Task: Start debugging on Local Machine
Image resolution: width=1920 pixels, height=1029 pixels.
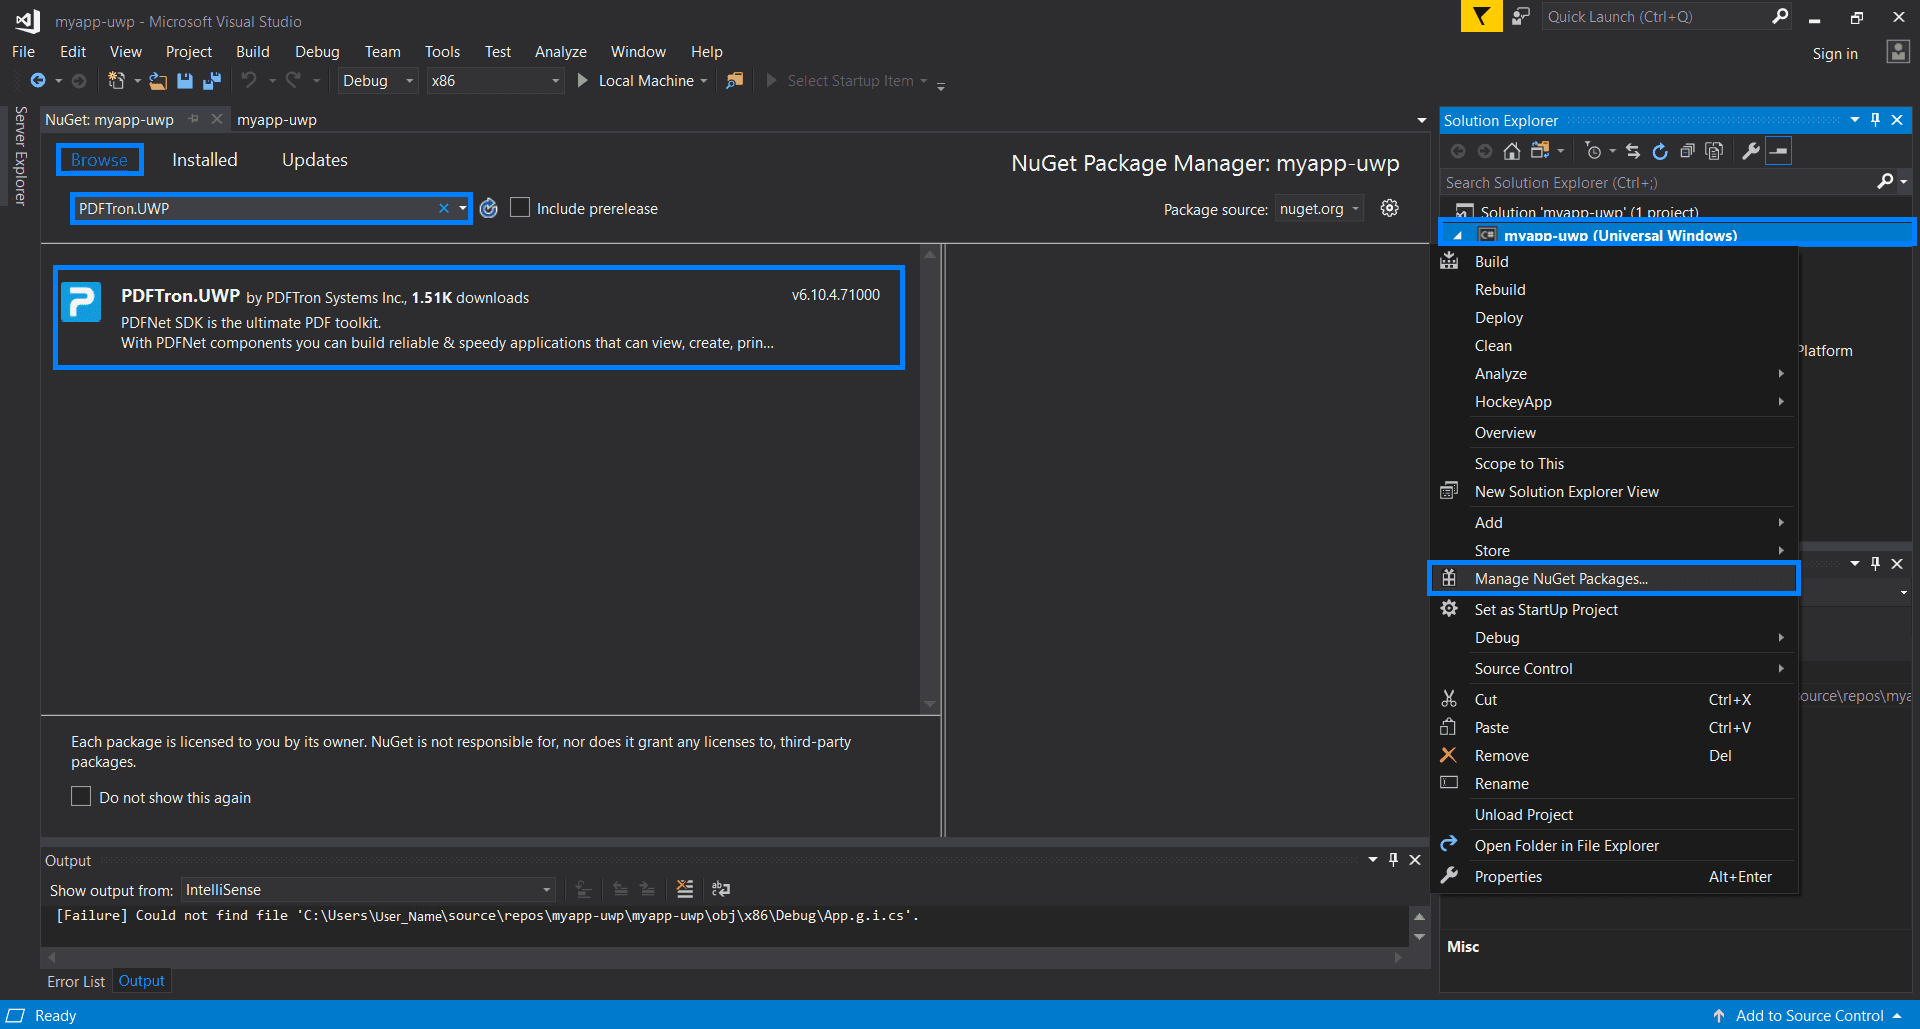Action: [636, 81]
